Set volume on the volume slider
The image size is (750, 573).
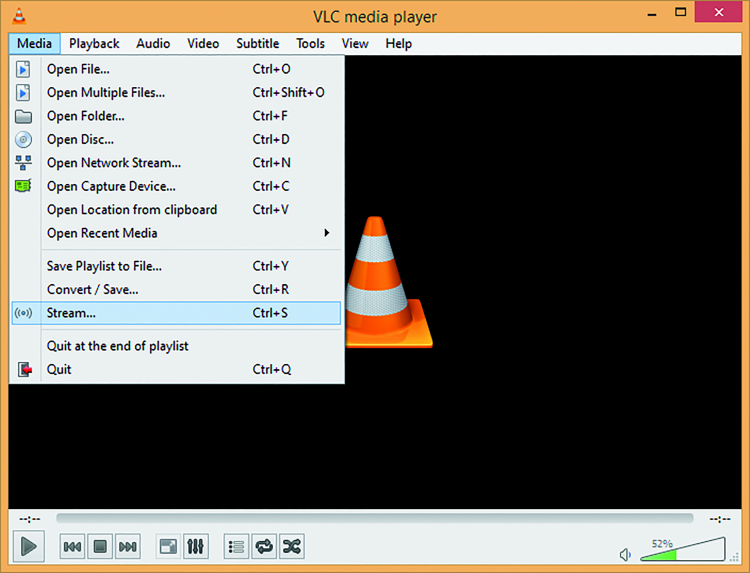pyautogui.click(x=683, y=549)
